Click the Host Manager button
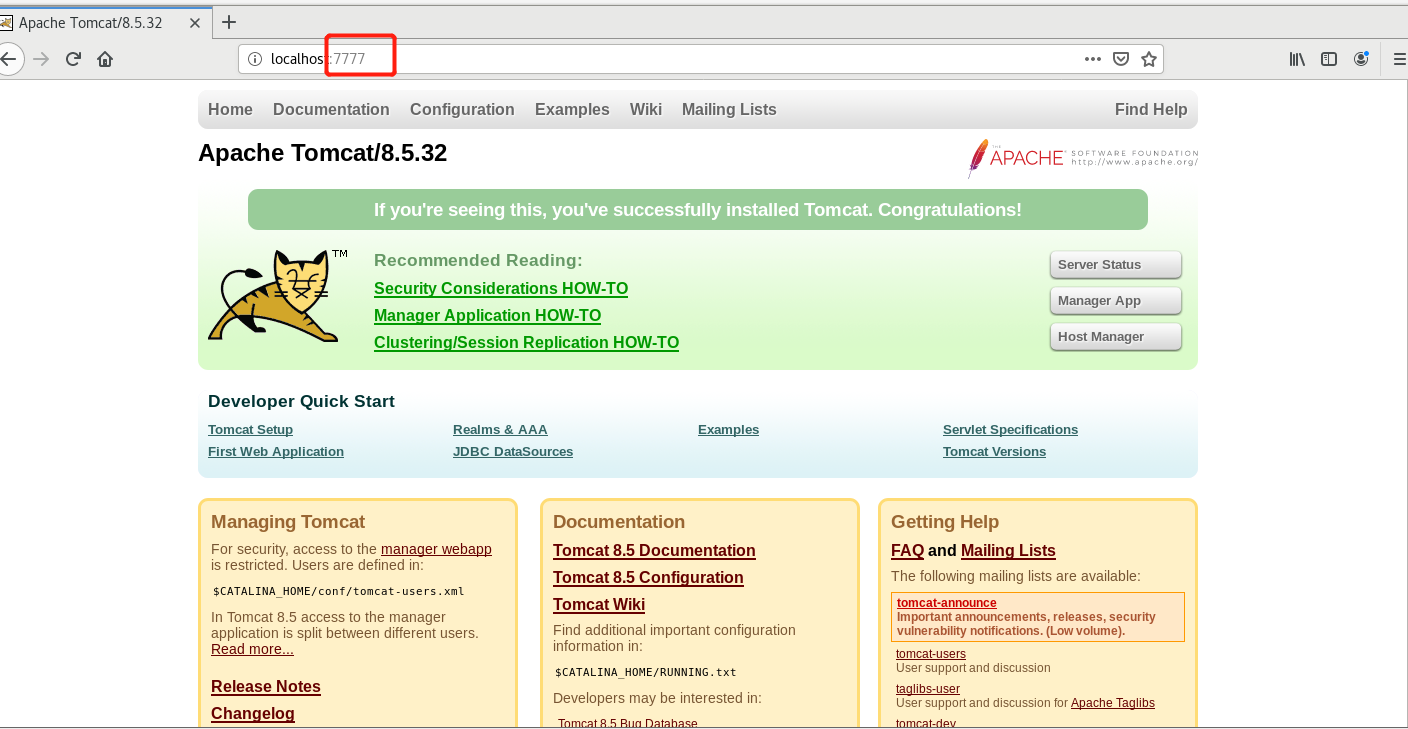The height and width of the screenshot is (729, 1408). (1115, 337)
